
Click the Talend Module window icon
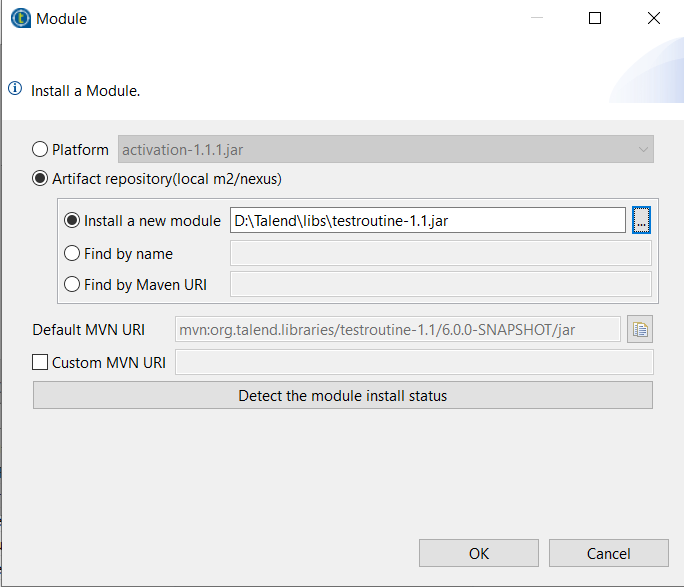coord(20,18)
